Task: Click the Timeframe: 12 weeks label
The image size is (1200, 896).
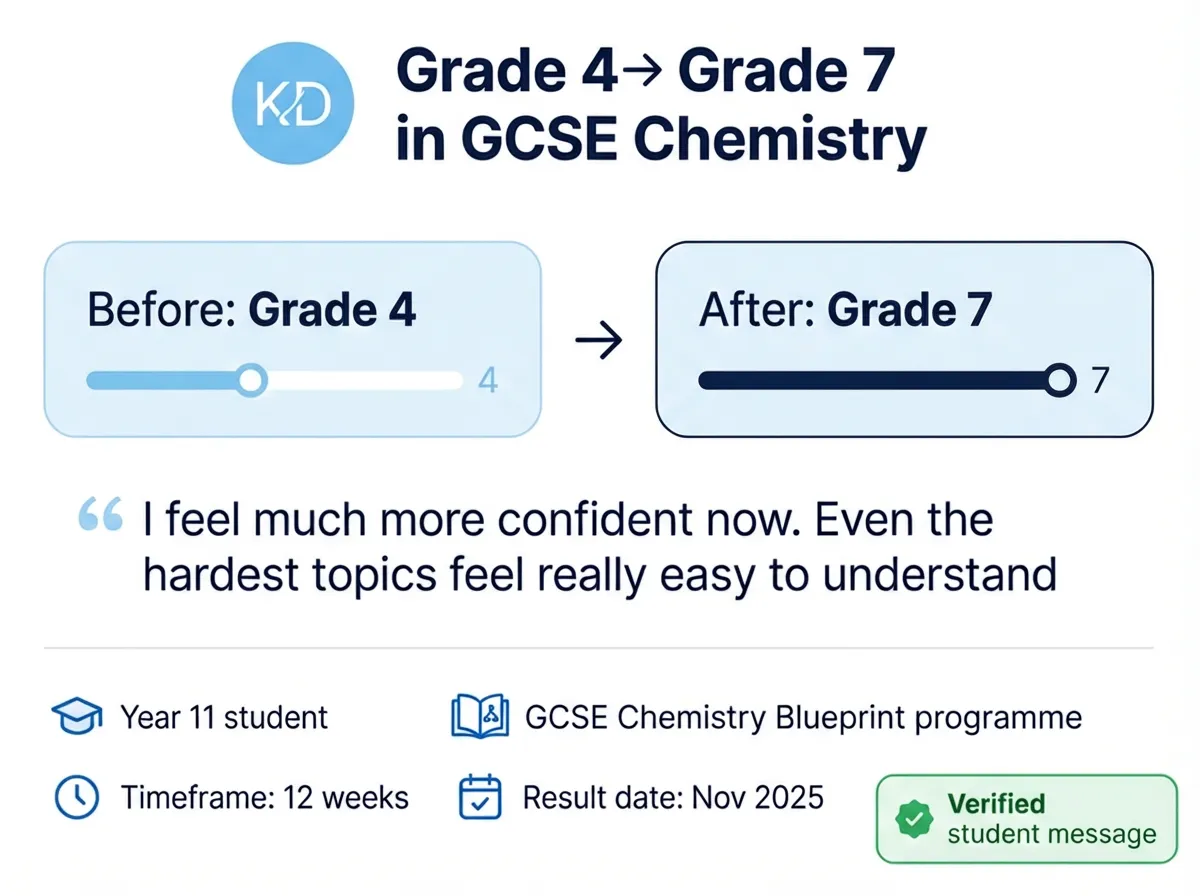Action: [x=265, y=797]
